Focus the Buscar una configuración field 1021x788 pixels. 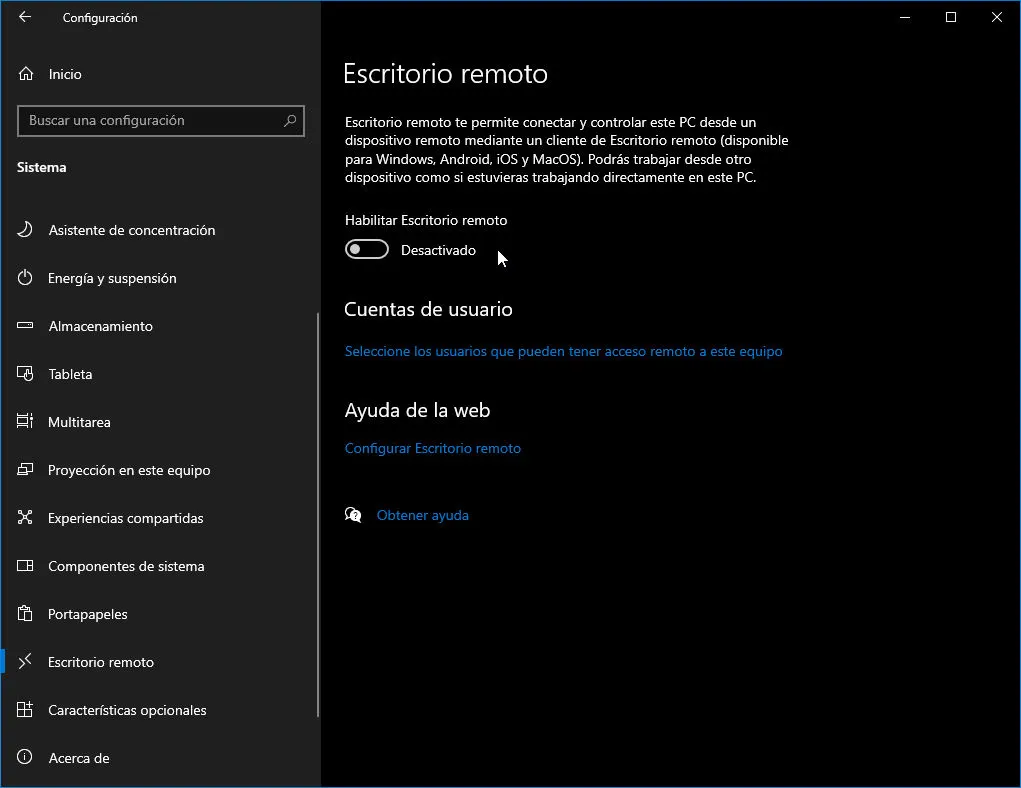[x=161, y=120]
